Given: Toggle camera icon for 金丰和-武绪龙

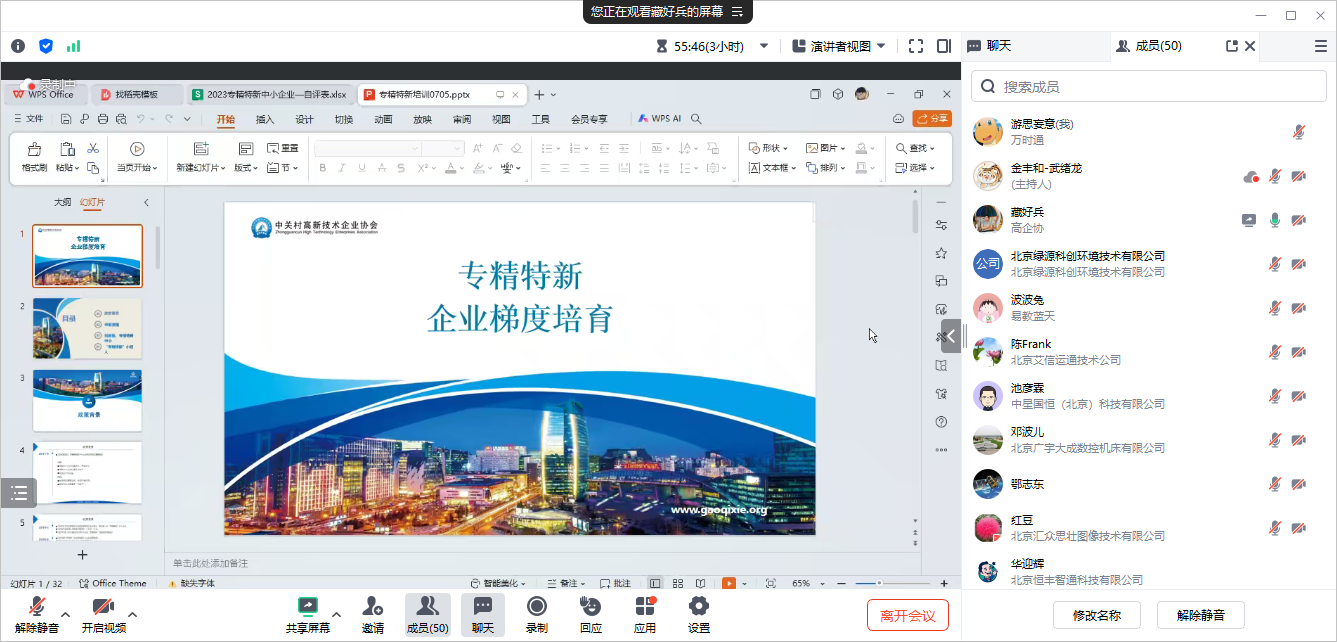Looking at the screenshot, I should (1299, 176).
